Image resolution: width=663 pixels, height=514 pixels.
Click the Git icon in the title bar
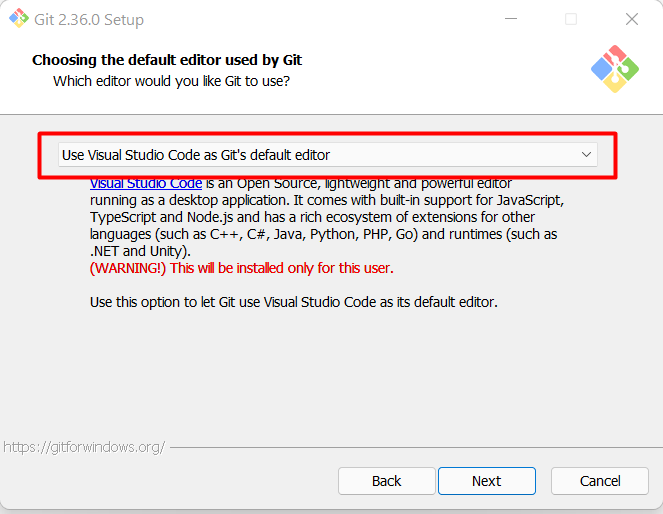(x=19, y=19)
